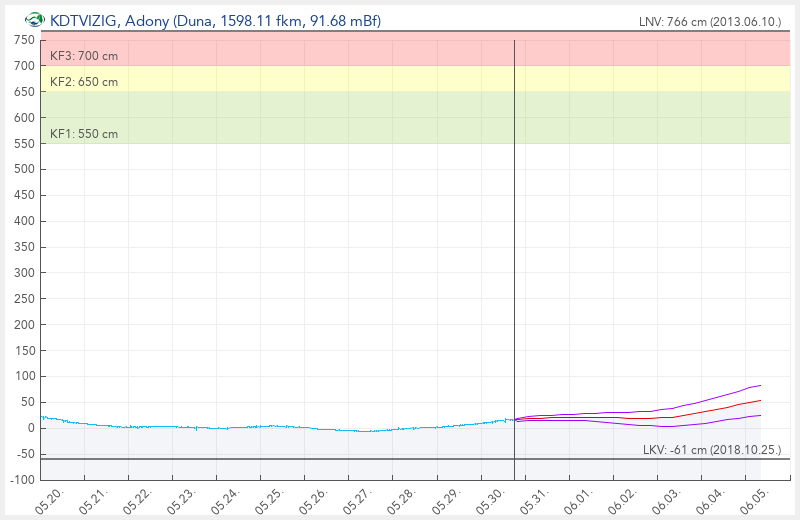Click the gray LKV minimum level line
Screen dimensions: 800x520
click(x=415, y=459)
